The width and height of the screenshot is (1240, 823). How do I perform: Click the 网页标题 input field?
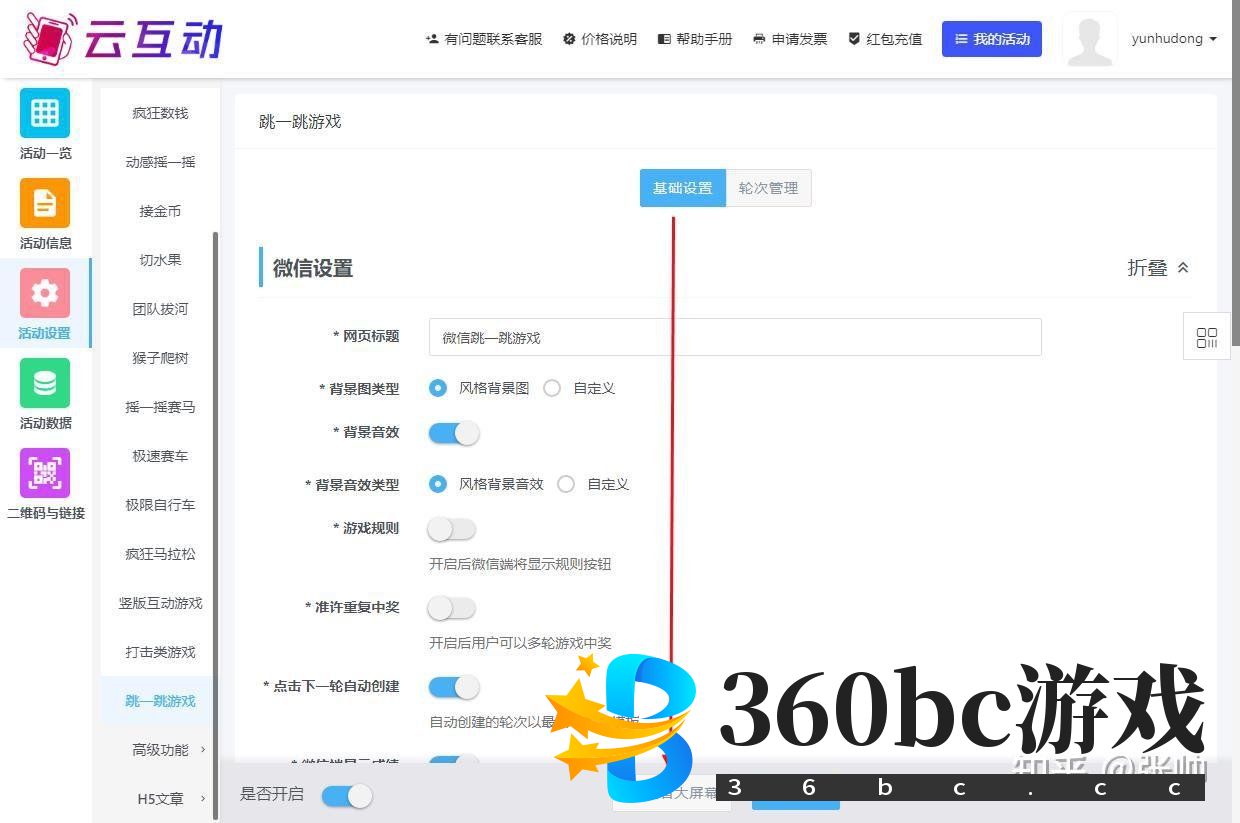(x=735, y=337)
